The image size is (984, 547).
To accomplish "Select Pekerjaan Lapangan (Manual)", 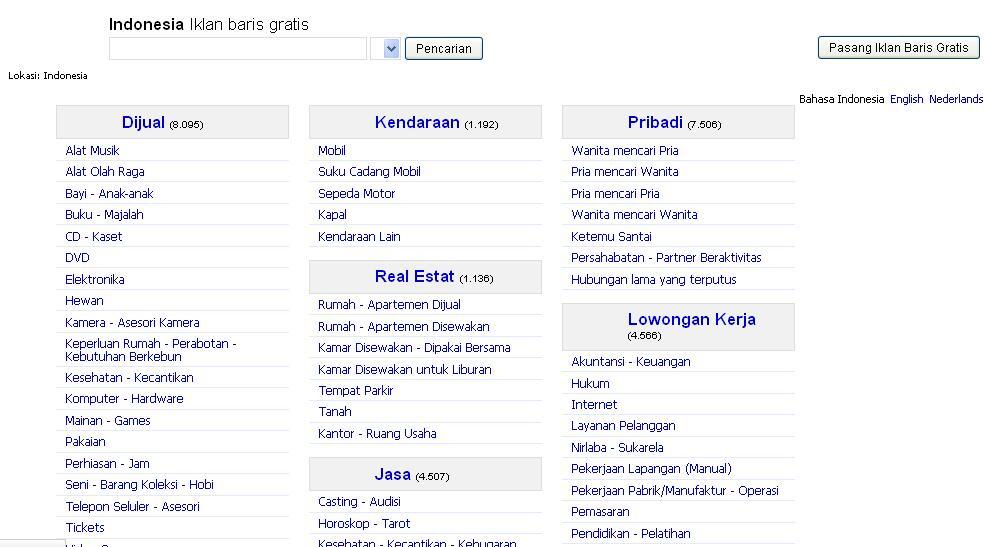I will (651, 469).
